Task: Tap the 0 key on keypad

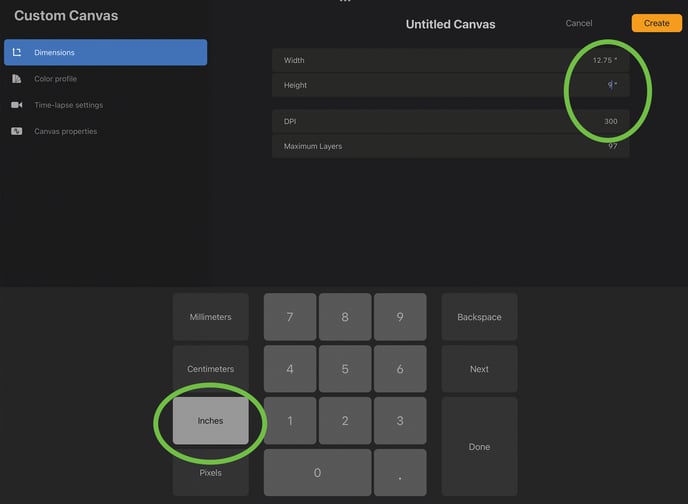Action: pos(317,472)
